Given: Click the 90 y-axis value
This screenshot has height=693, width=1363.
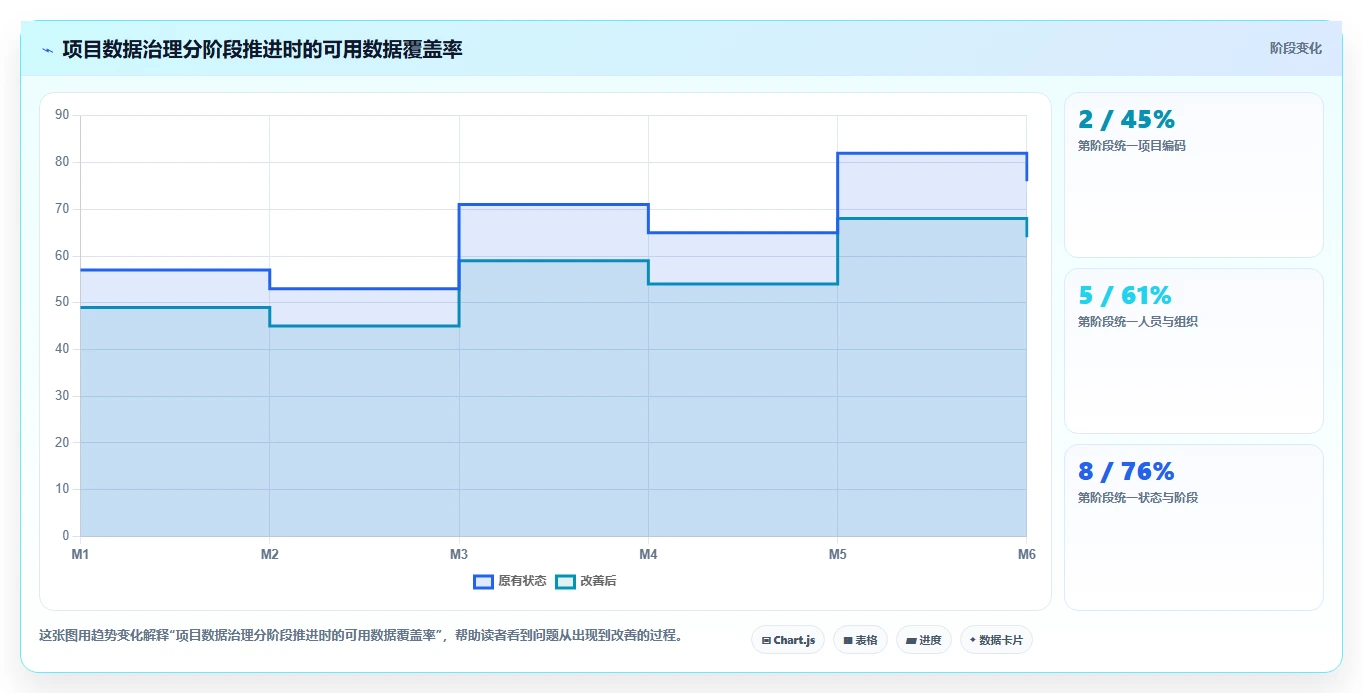Looking at the screenshot, I should [x=62, y=115].
